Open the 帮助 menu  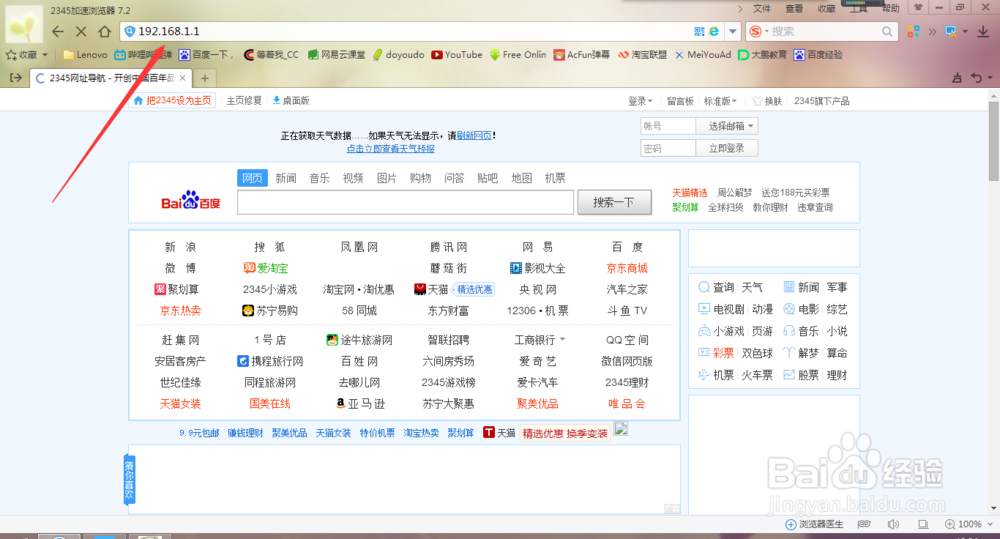(890, 8)
